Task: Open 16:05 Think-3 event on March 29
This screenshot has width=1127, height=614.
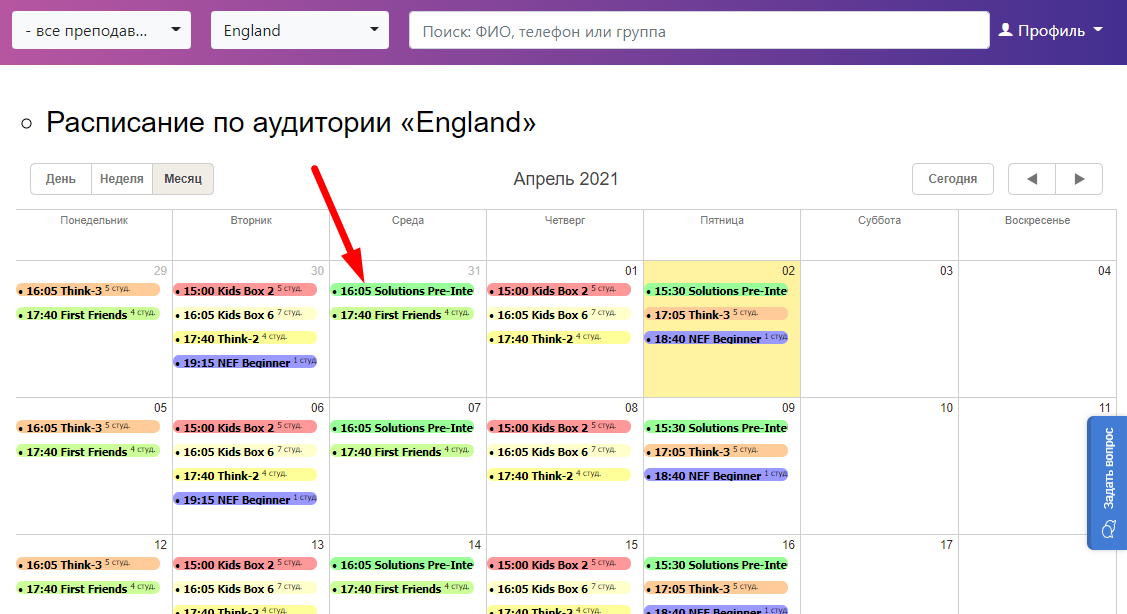Action: (x=88, y=290)
